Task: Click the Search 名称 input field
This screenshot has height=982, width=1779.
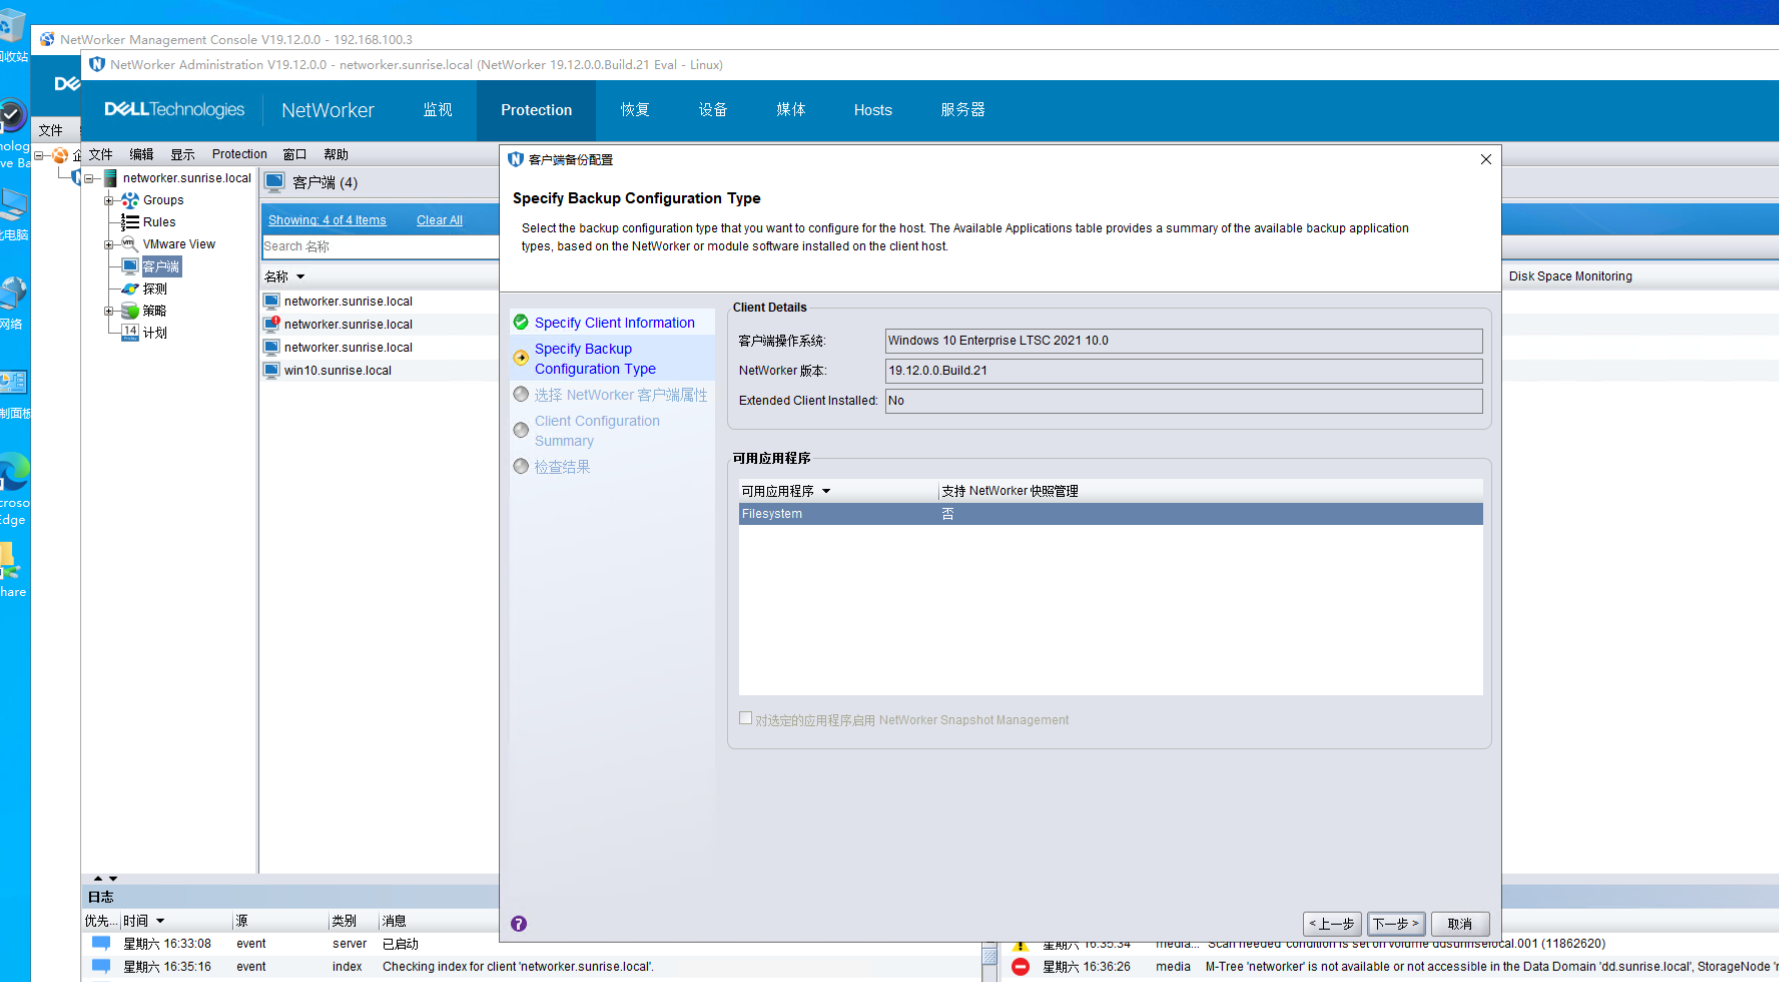Action: (380, 246)
